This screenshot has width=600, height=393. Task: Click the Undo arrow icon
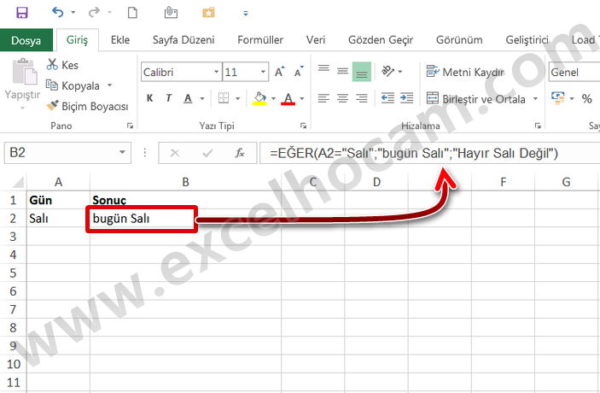(58, 12)
